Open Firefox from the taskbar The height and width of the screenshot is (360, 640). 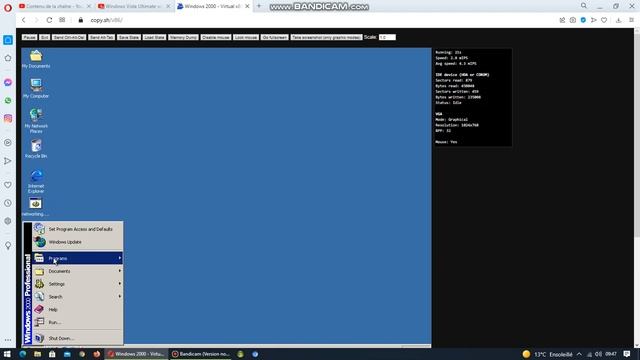pyautogui.click(x=97, y=354)
